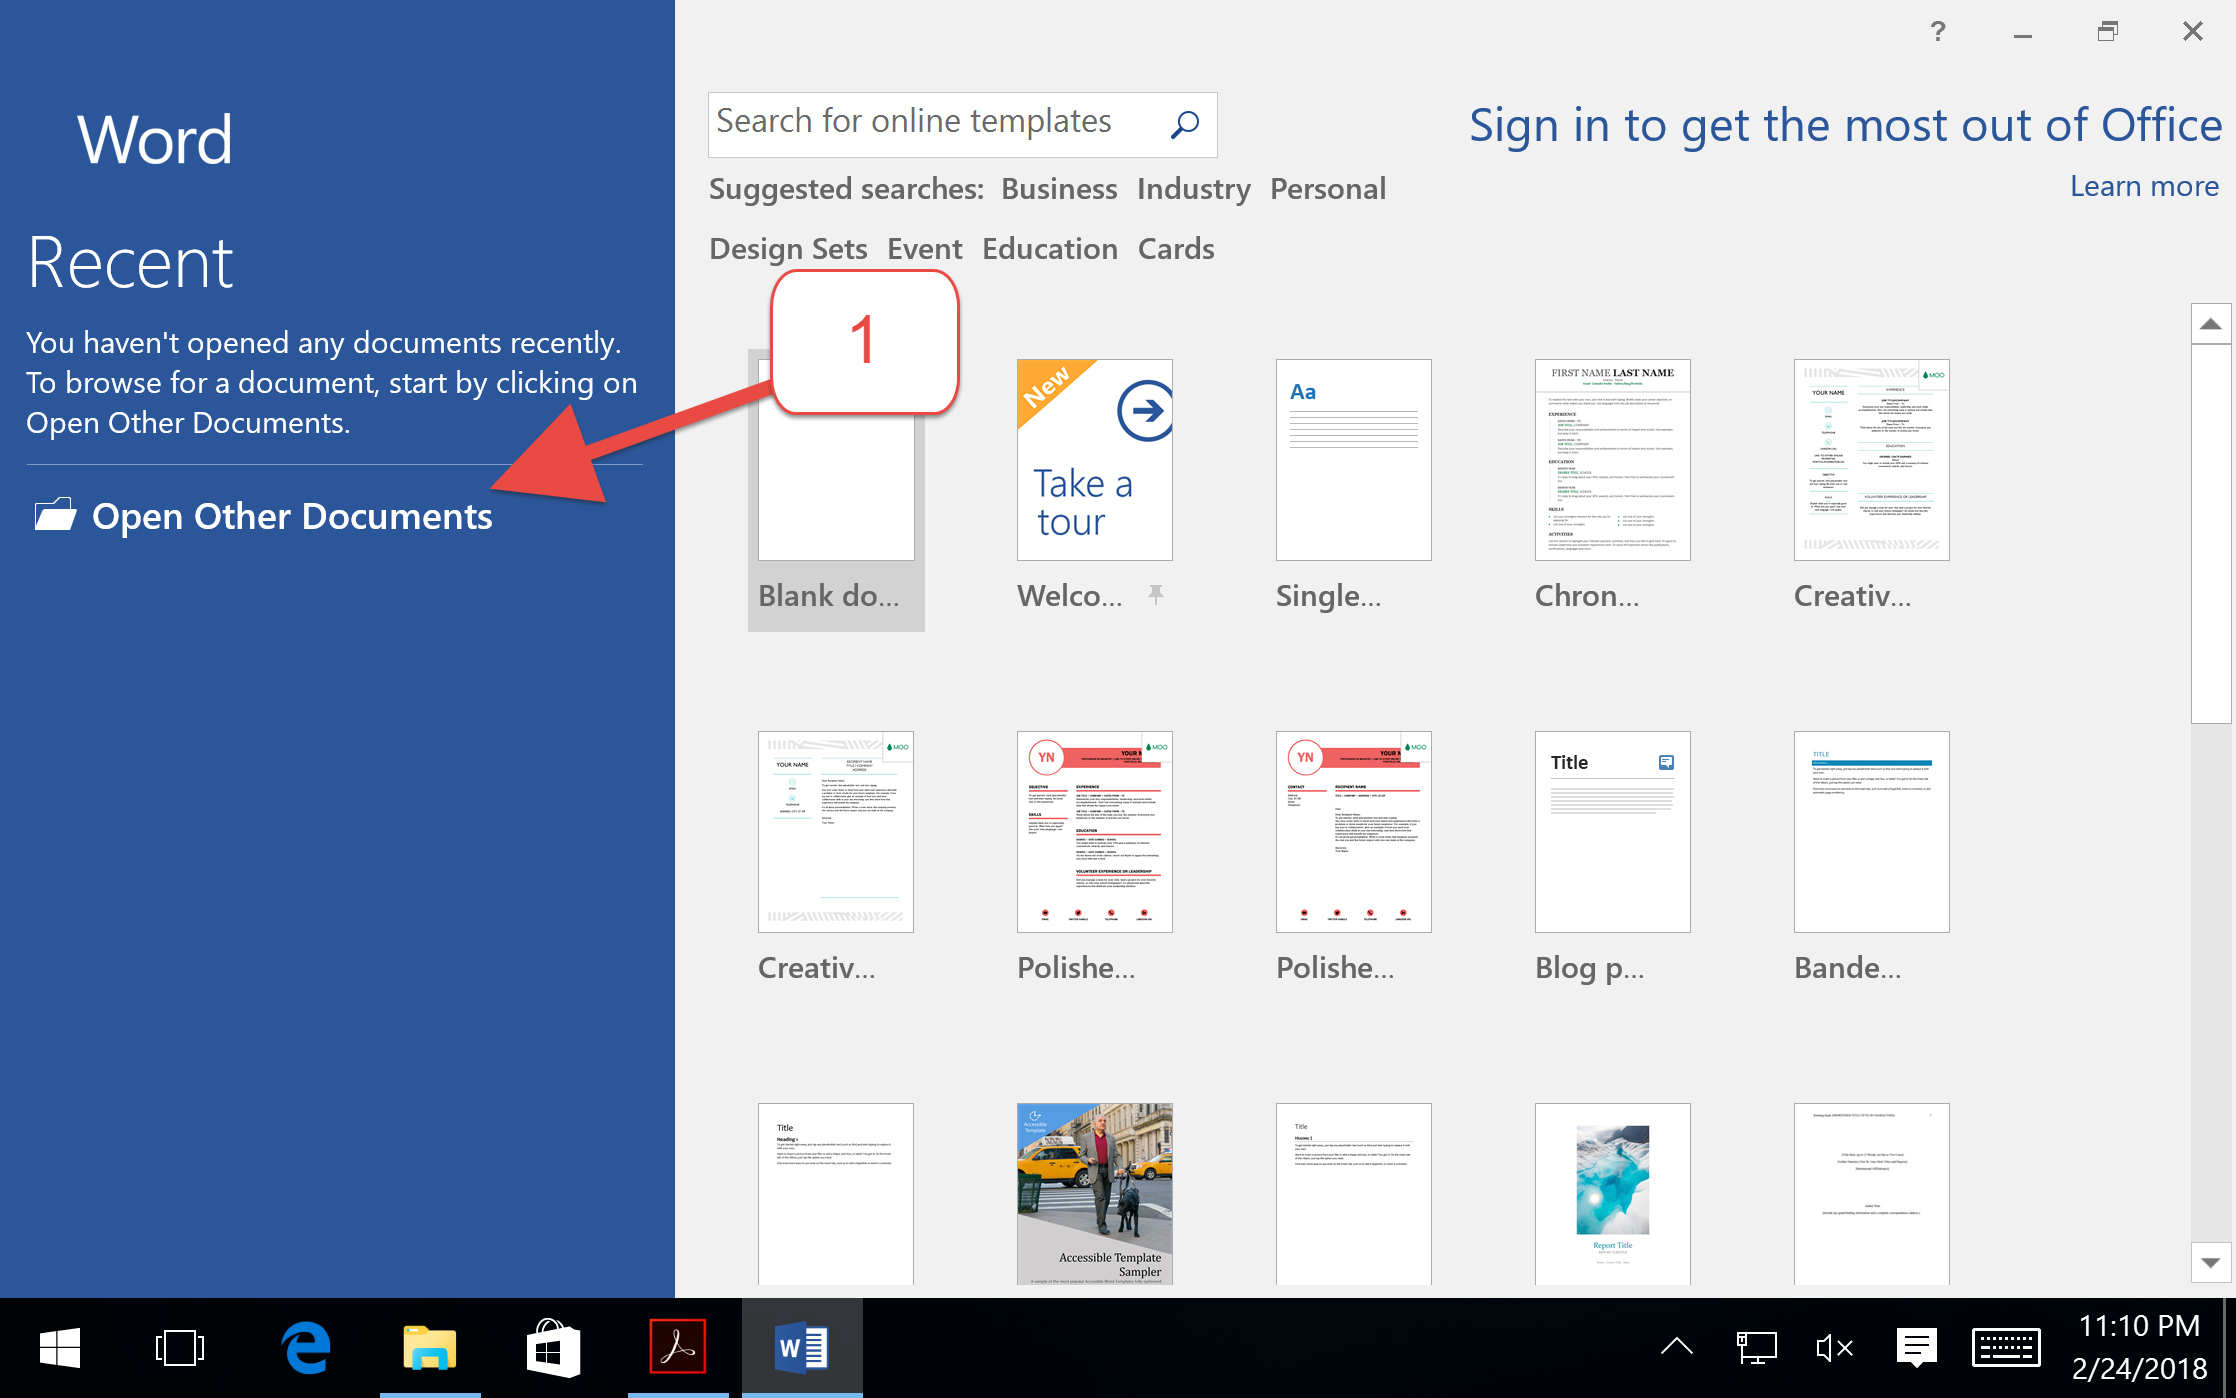Choose the Banded design template thumbnail
Image resolution: width=2236 pixels, height=1398 pixels.
point(1872,832)
